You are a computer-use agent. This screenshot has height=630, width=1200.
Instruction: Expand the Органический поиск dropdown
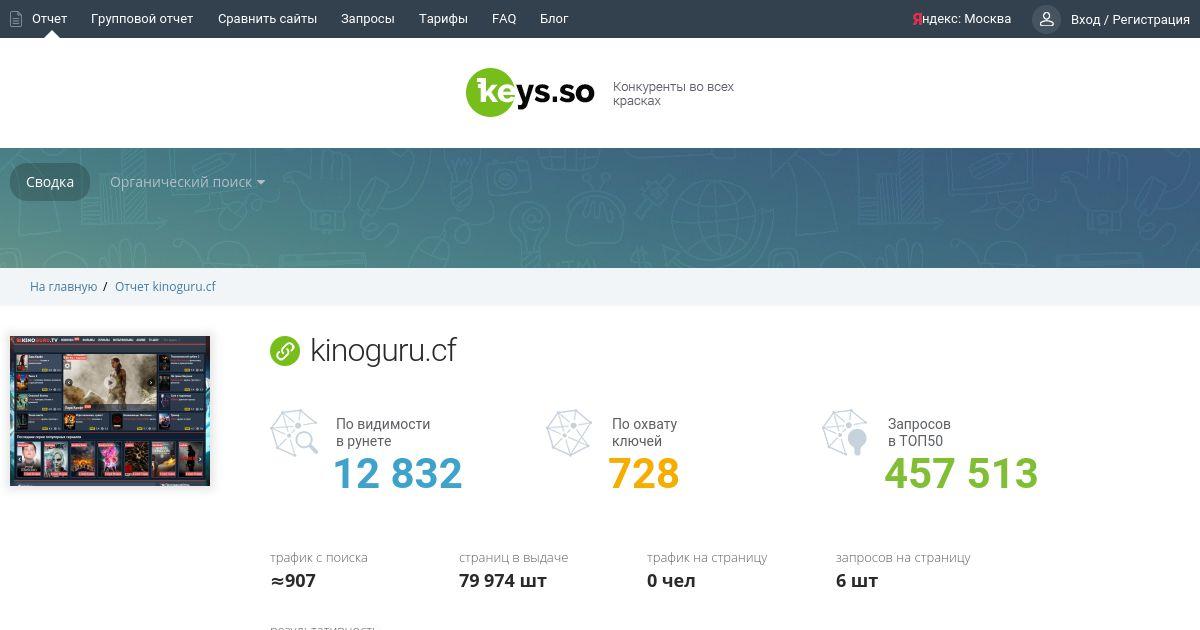point(187,182)
